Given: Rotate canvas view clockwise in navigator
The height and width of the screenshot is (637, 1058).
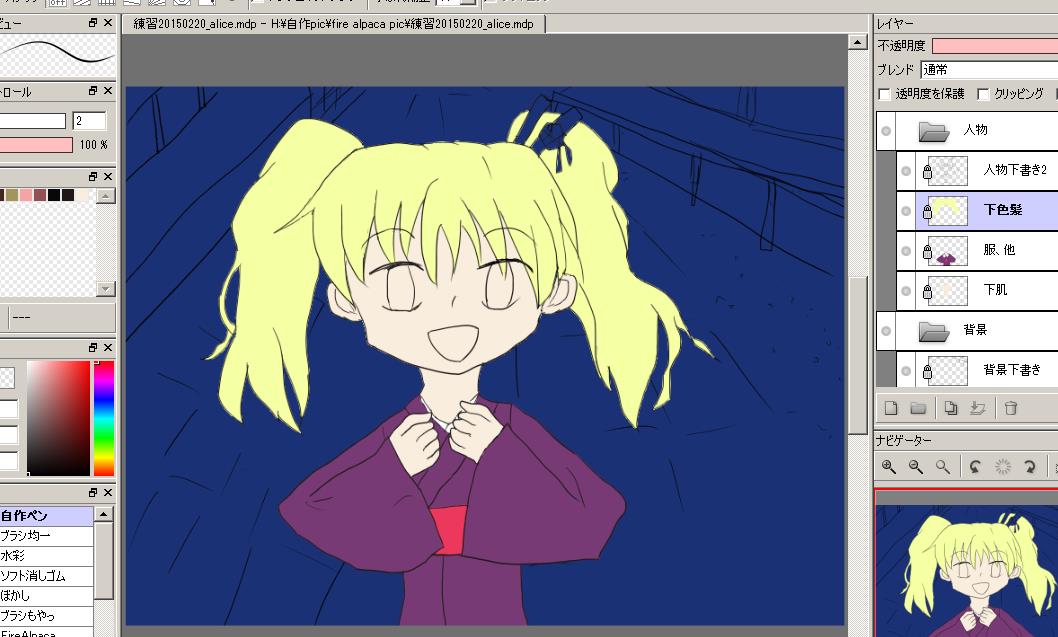Looking at the screenshot, I should (x=1030, y=466).
